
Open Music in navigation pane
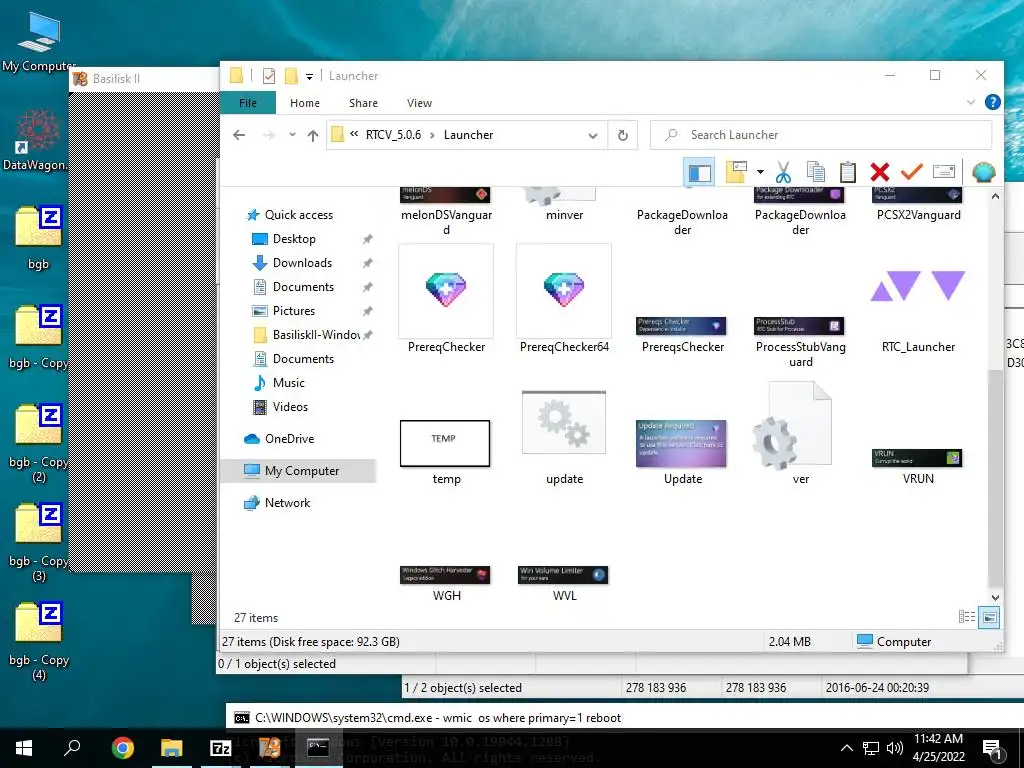tap(289, 383)
